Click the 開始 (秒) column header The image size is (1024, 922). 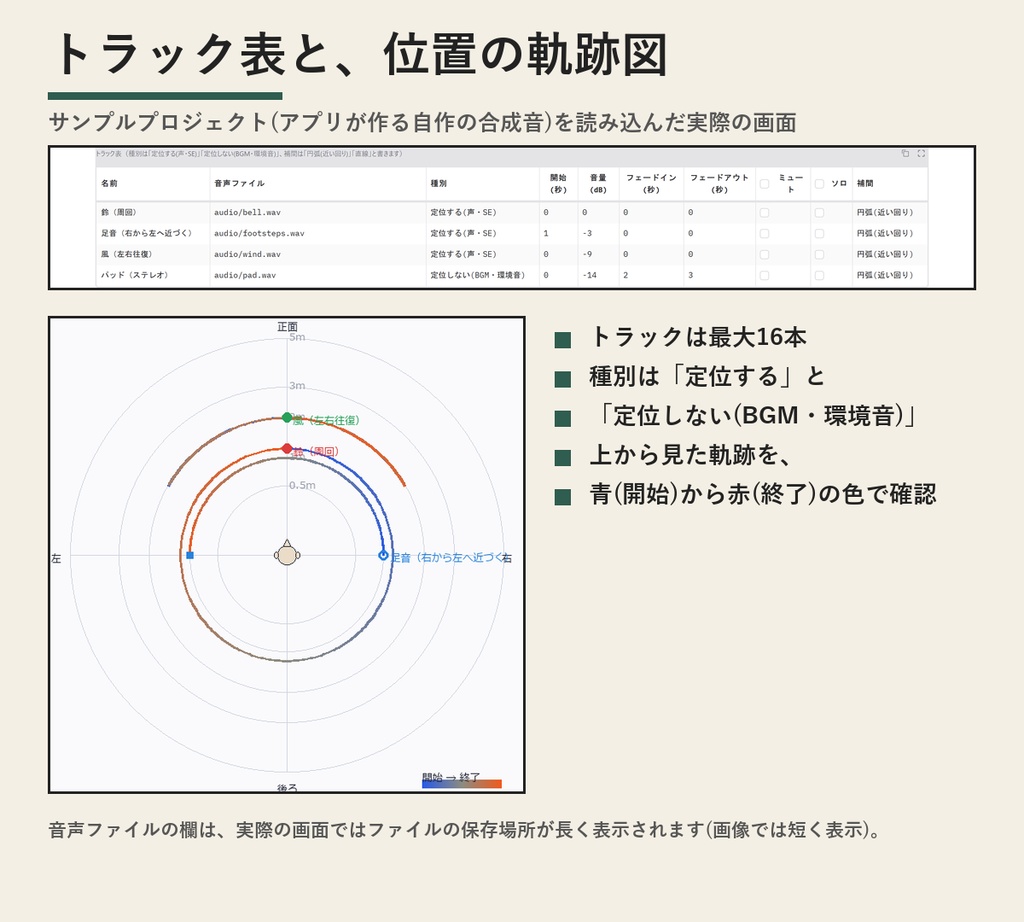(558, 183)
